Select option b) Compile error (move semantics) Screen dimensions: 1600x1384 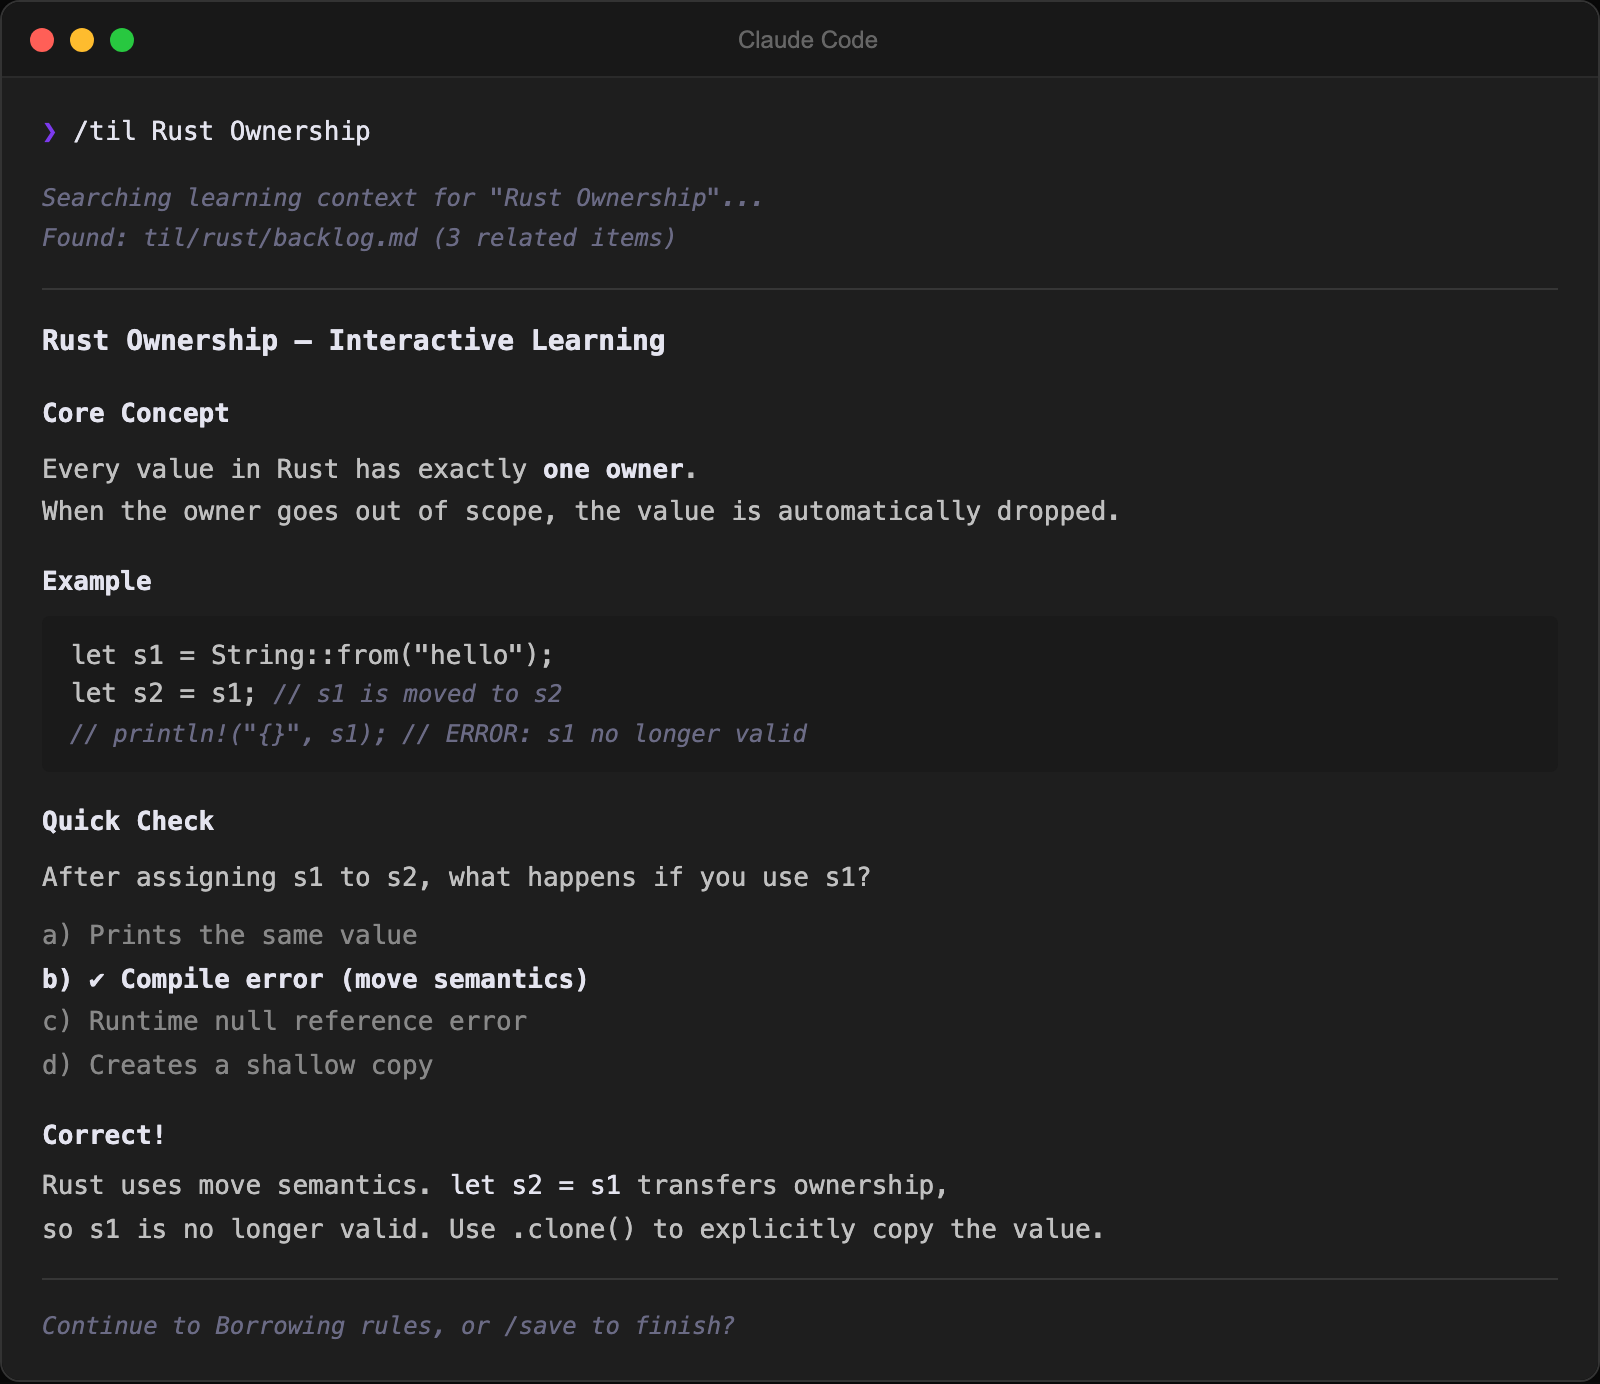click(x=315, y=979)
